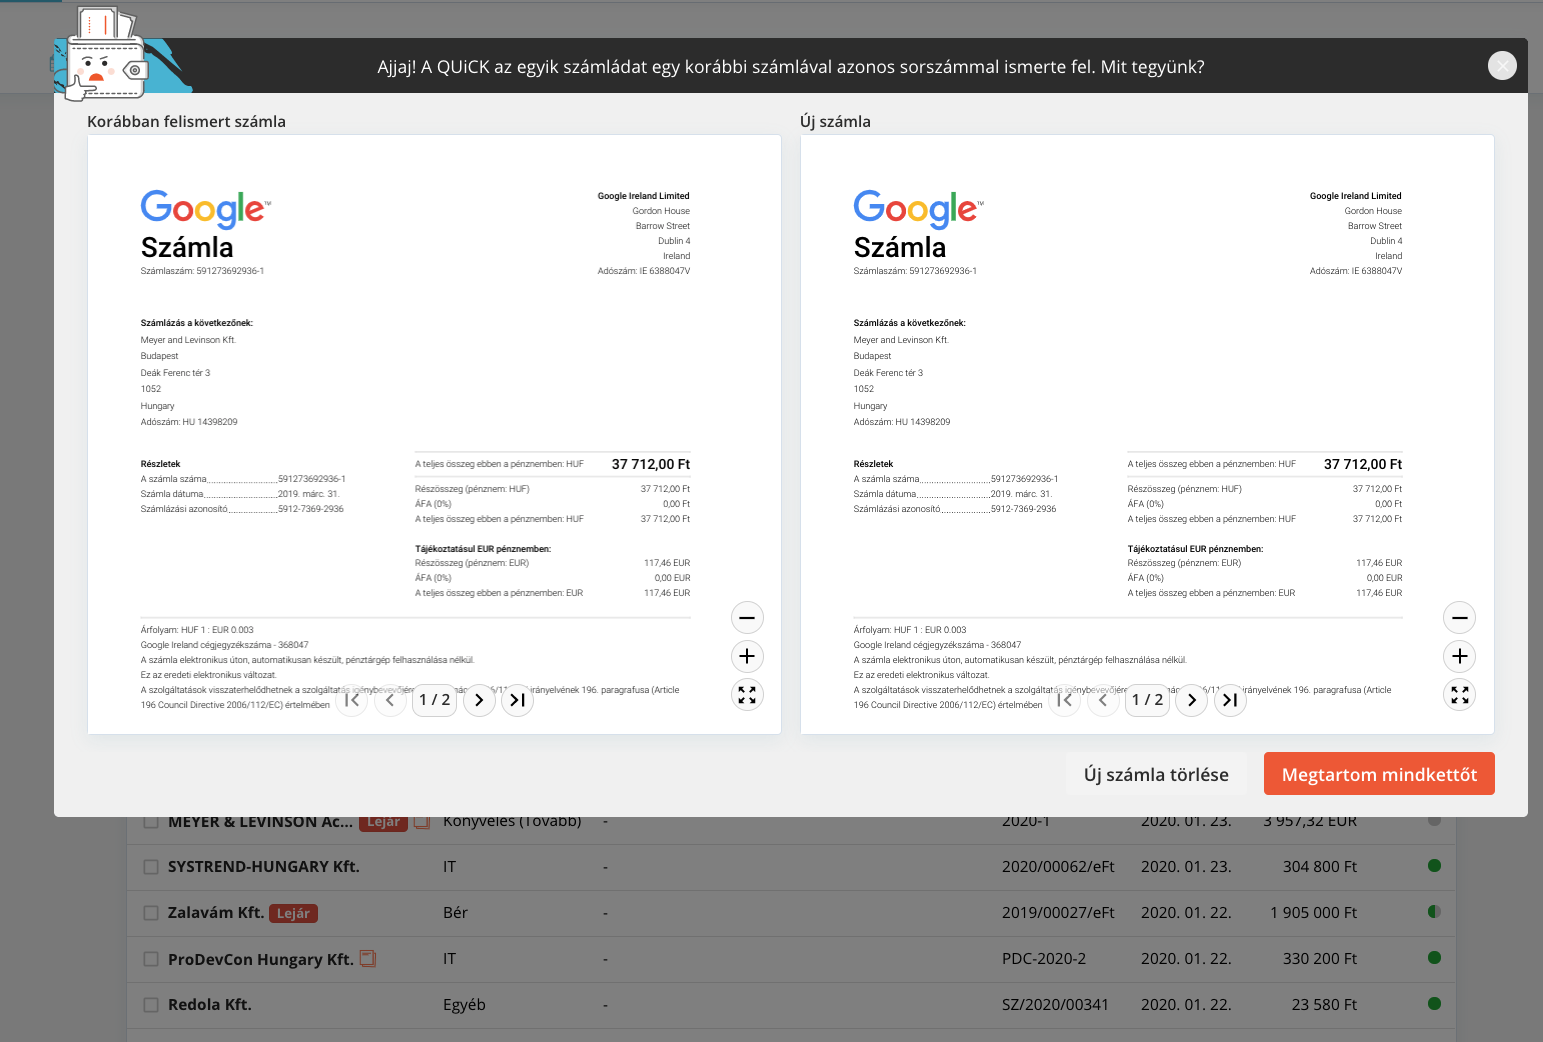Jump to last page in earlier invoice
This screenshot has width=1543, height=1042.
[x=517, y=700]
